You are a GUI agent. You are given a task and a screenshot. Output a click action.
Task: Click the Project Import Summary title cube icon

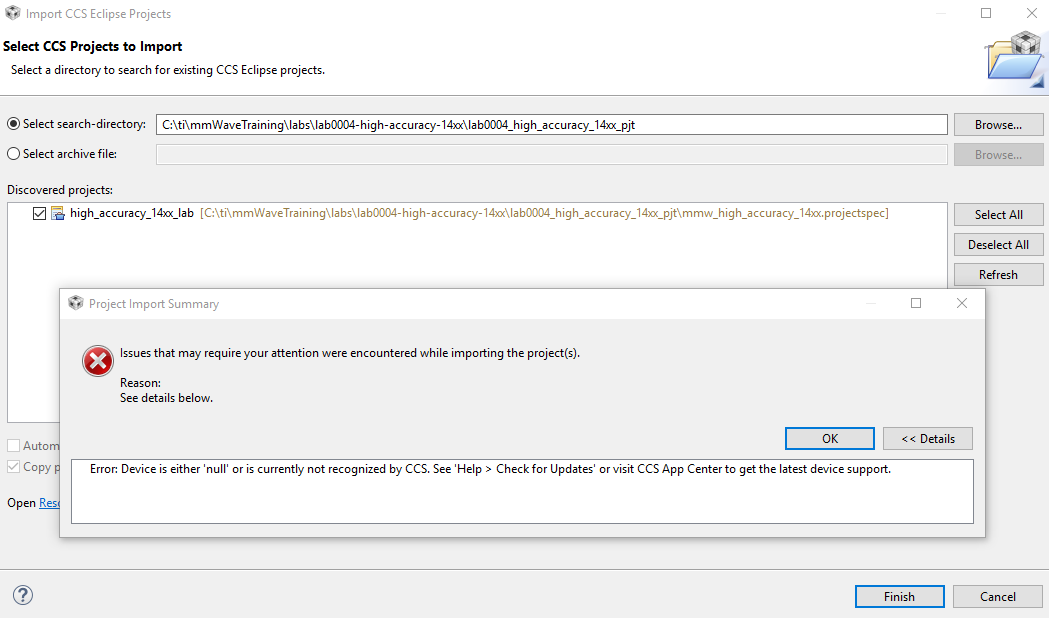coord(75,303)
